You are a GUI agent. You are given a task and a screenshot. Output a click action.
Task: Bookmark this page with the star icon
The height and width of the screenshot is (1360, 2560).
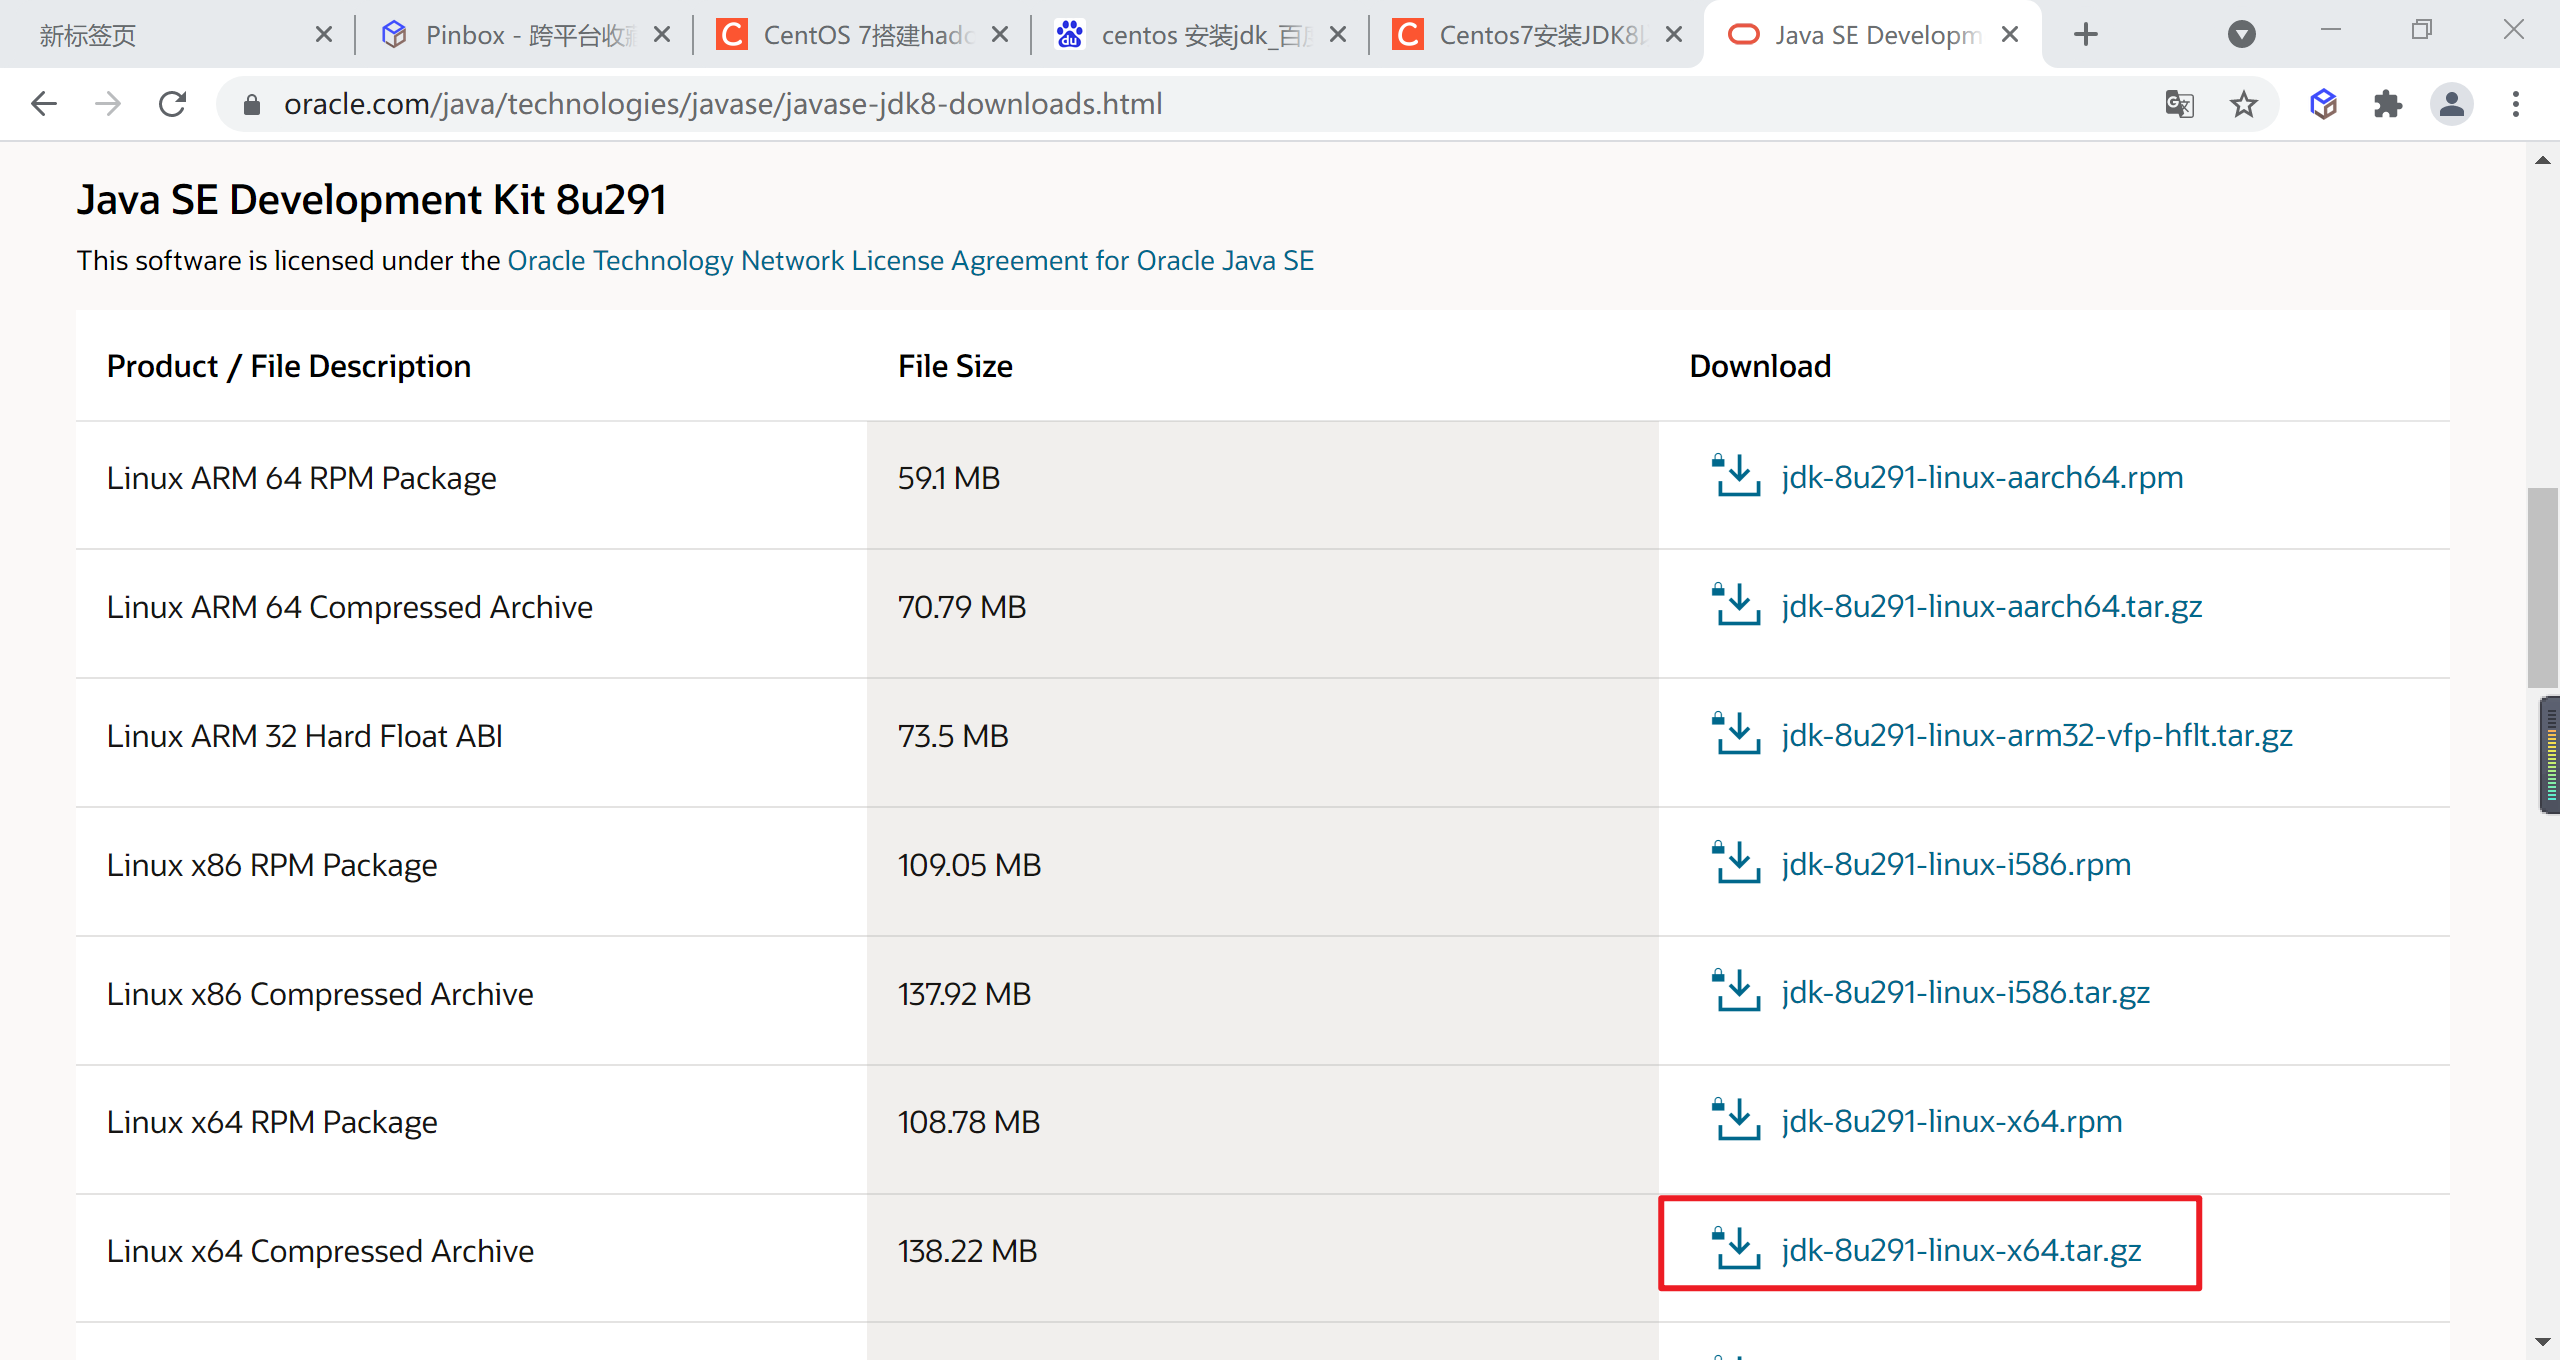coord(2243,104)
